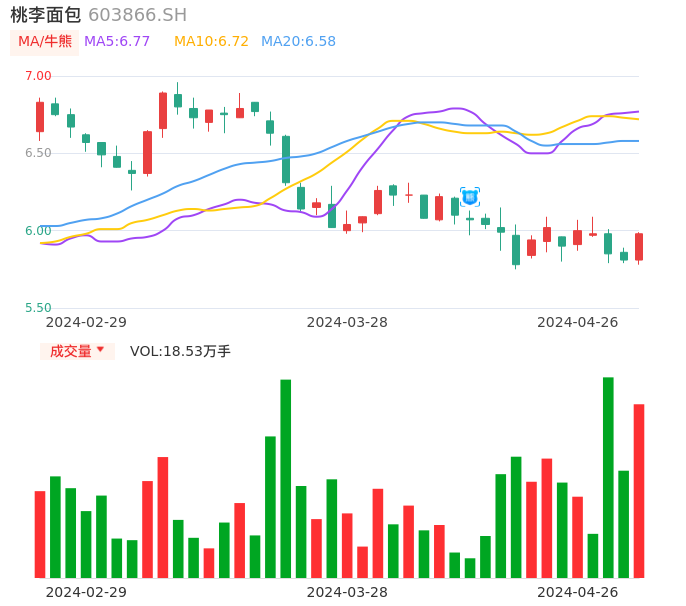Click the MA5:6.77 legend label
This screenshot has height=606, width=686.
117,42
